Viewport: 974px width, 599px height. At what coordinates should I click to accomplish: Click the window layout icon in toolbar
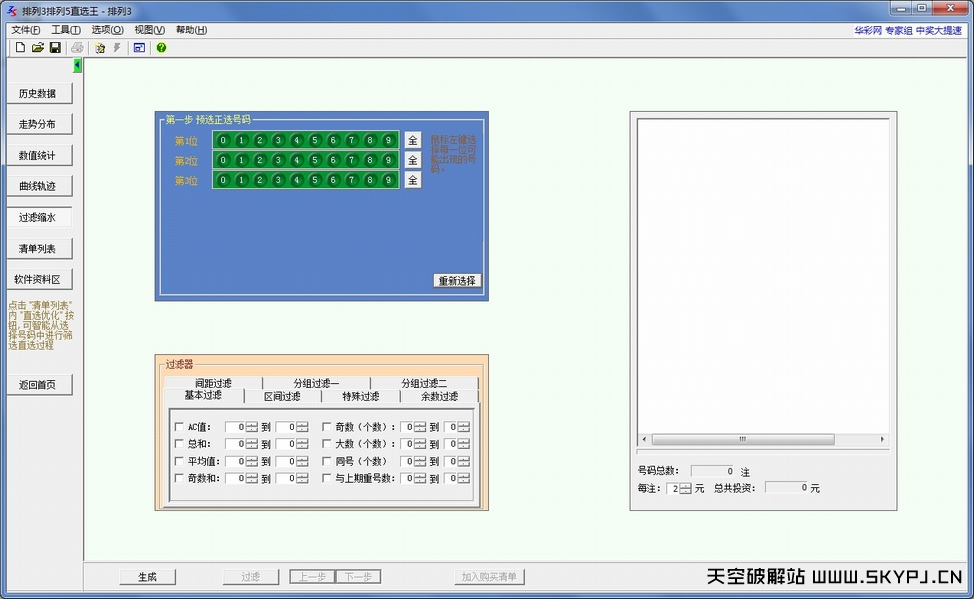tap(139, 47)
